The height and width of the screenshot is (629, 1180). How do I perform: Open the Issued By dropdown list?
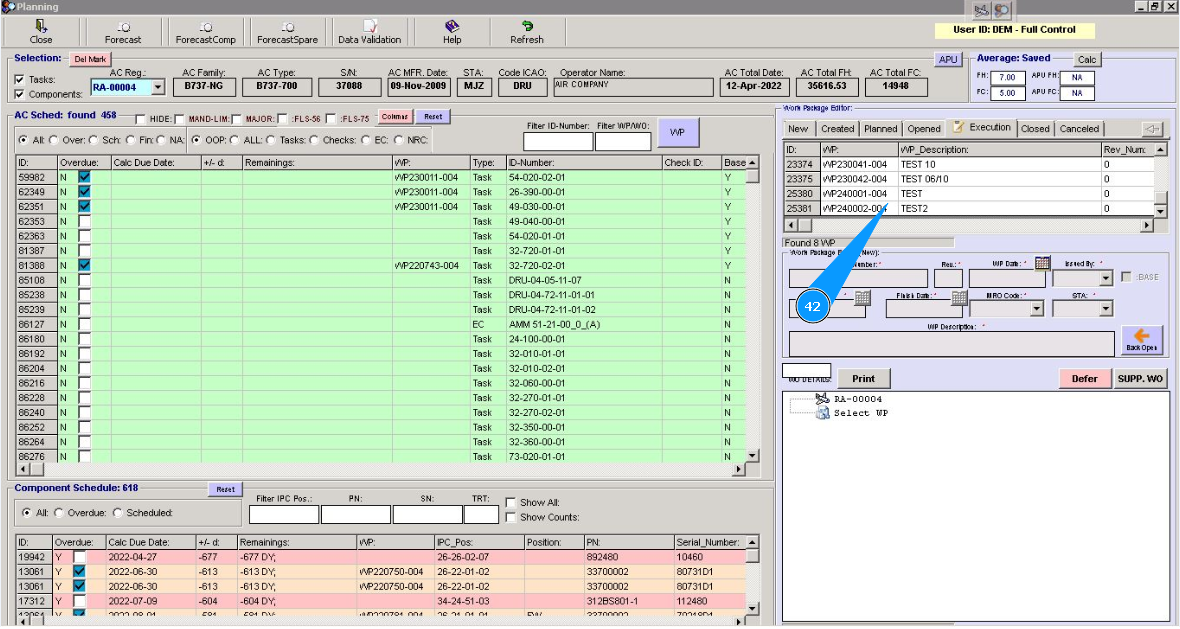[1105, 279]
